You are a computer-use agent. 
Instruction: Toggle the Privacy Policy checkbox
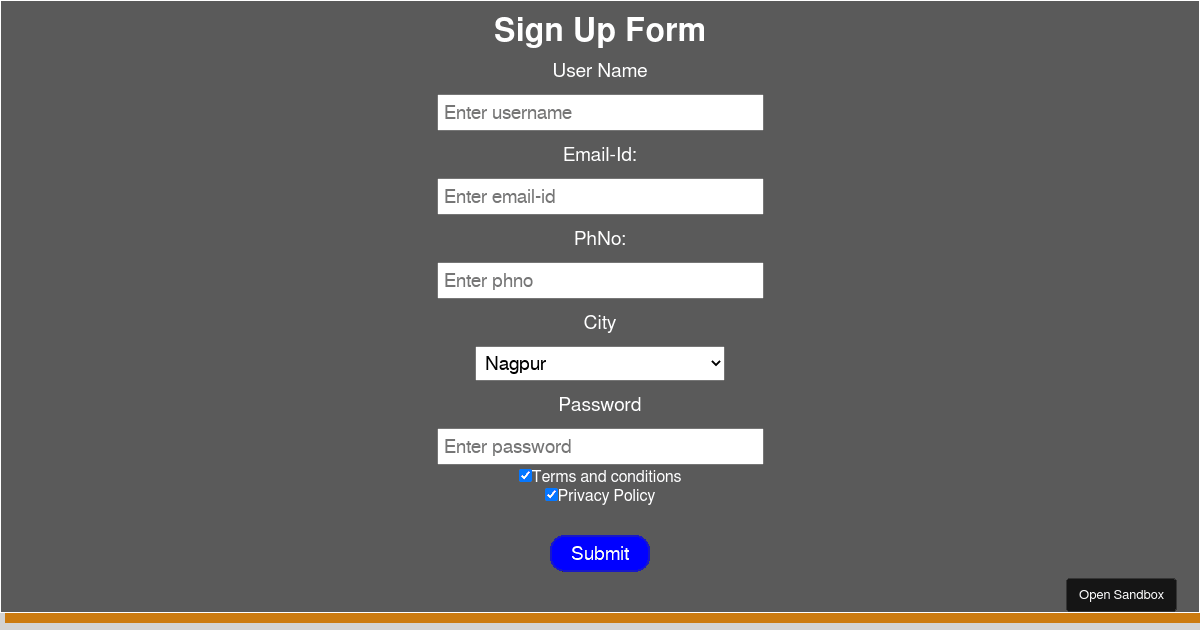point(551,495)
